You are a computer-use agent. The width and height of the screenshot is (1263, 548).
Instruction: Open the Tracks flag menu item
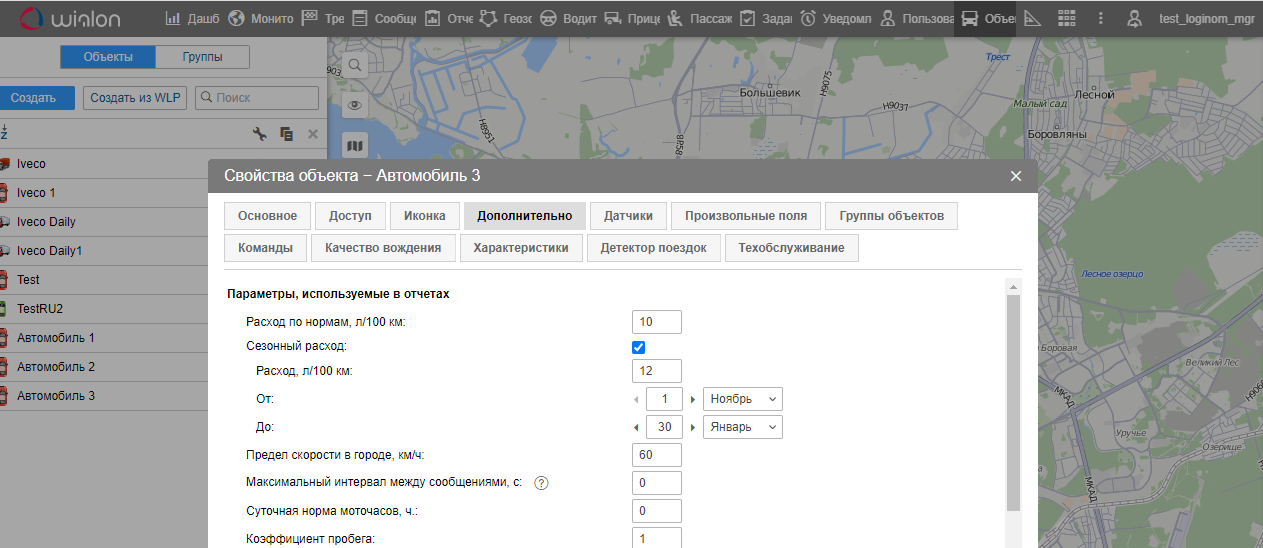coord(323,18)
